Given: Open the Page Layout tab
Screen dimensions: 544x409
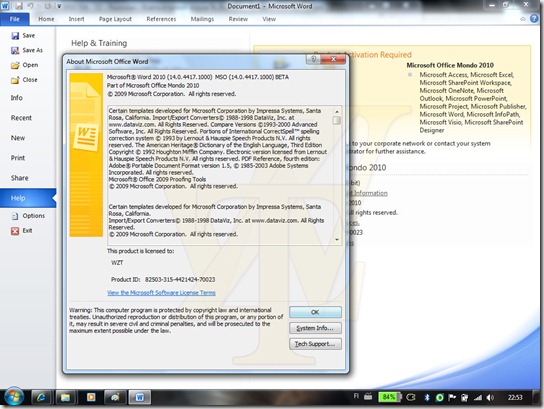Looking at the screenshot, I should pos(115,19).
